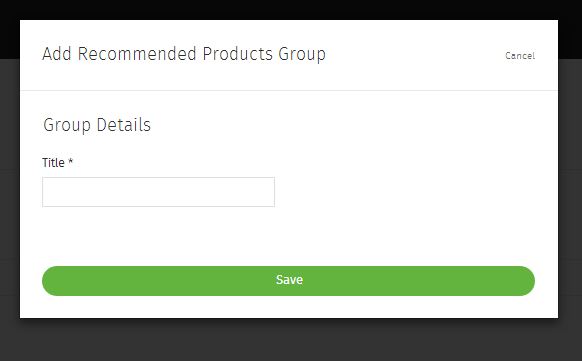Dismiss dialog via dark backdrop below modal
The width and height of the screenshot is (582, 361).
tap(291, 339)
